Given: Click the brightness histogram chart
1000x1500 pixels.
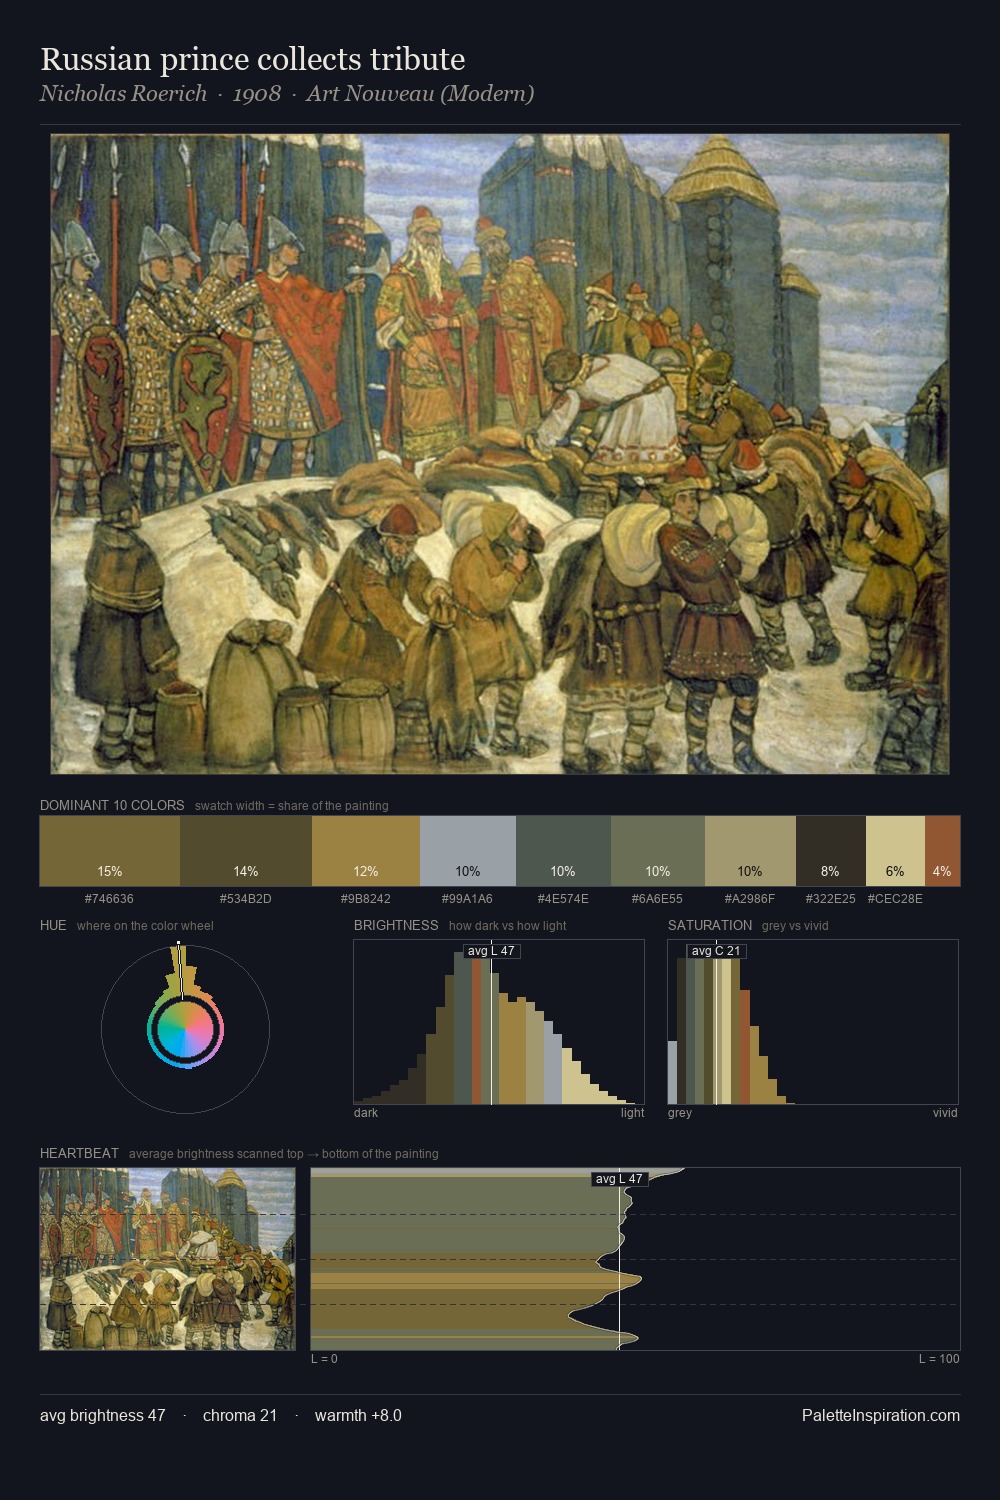Looking at the screenshot, I should (499, 1022).
